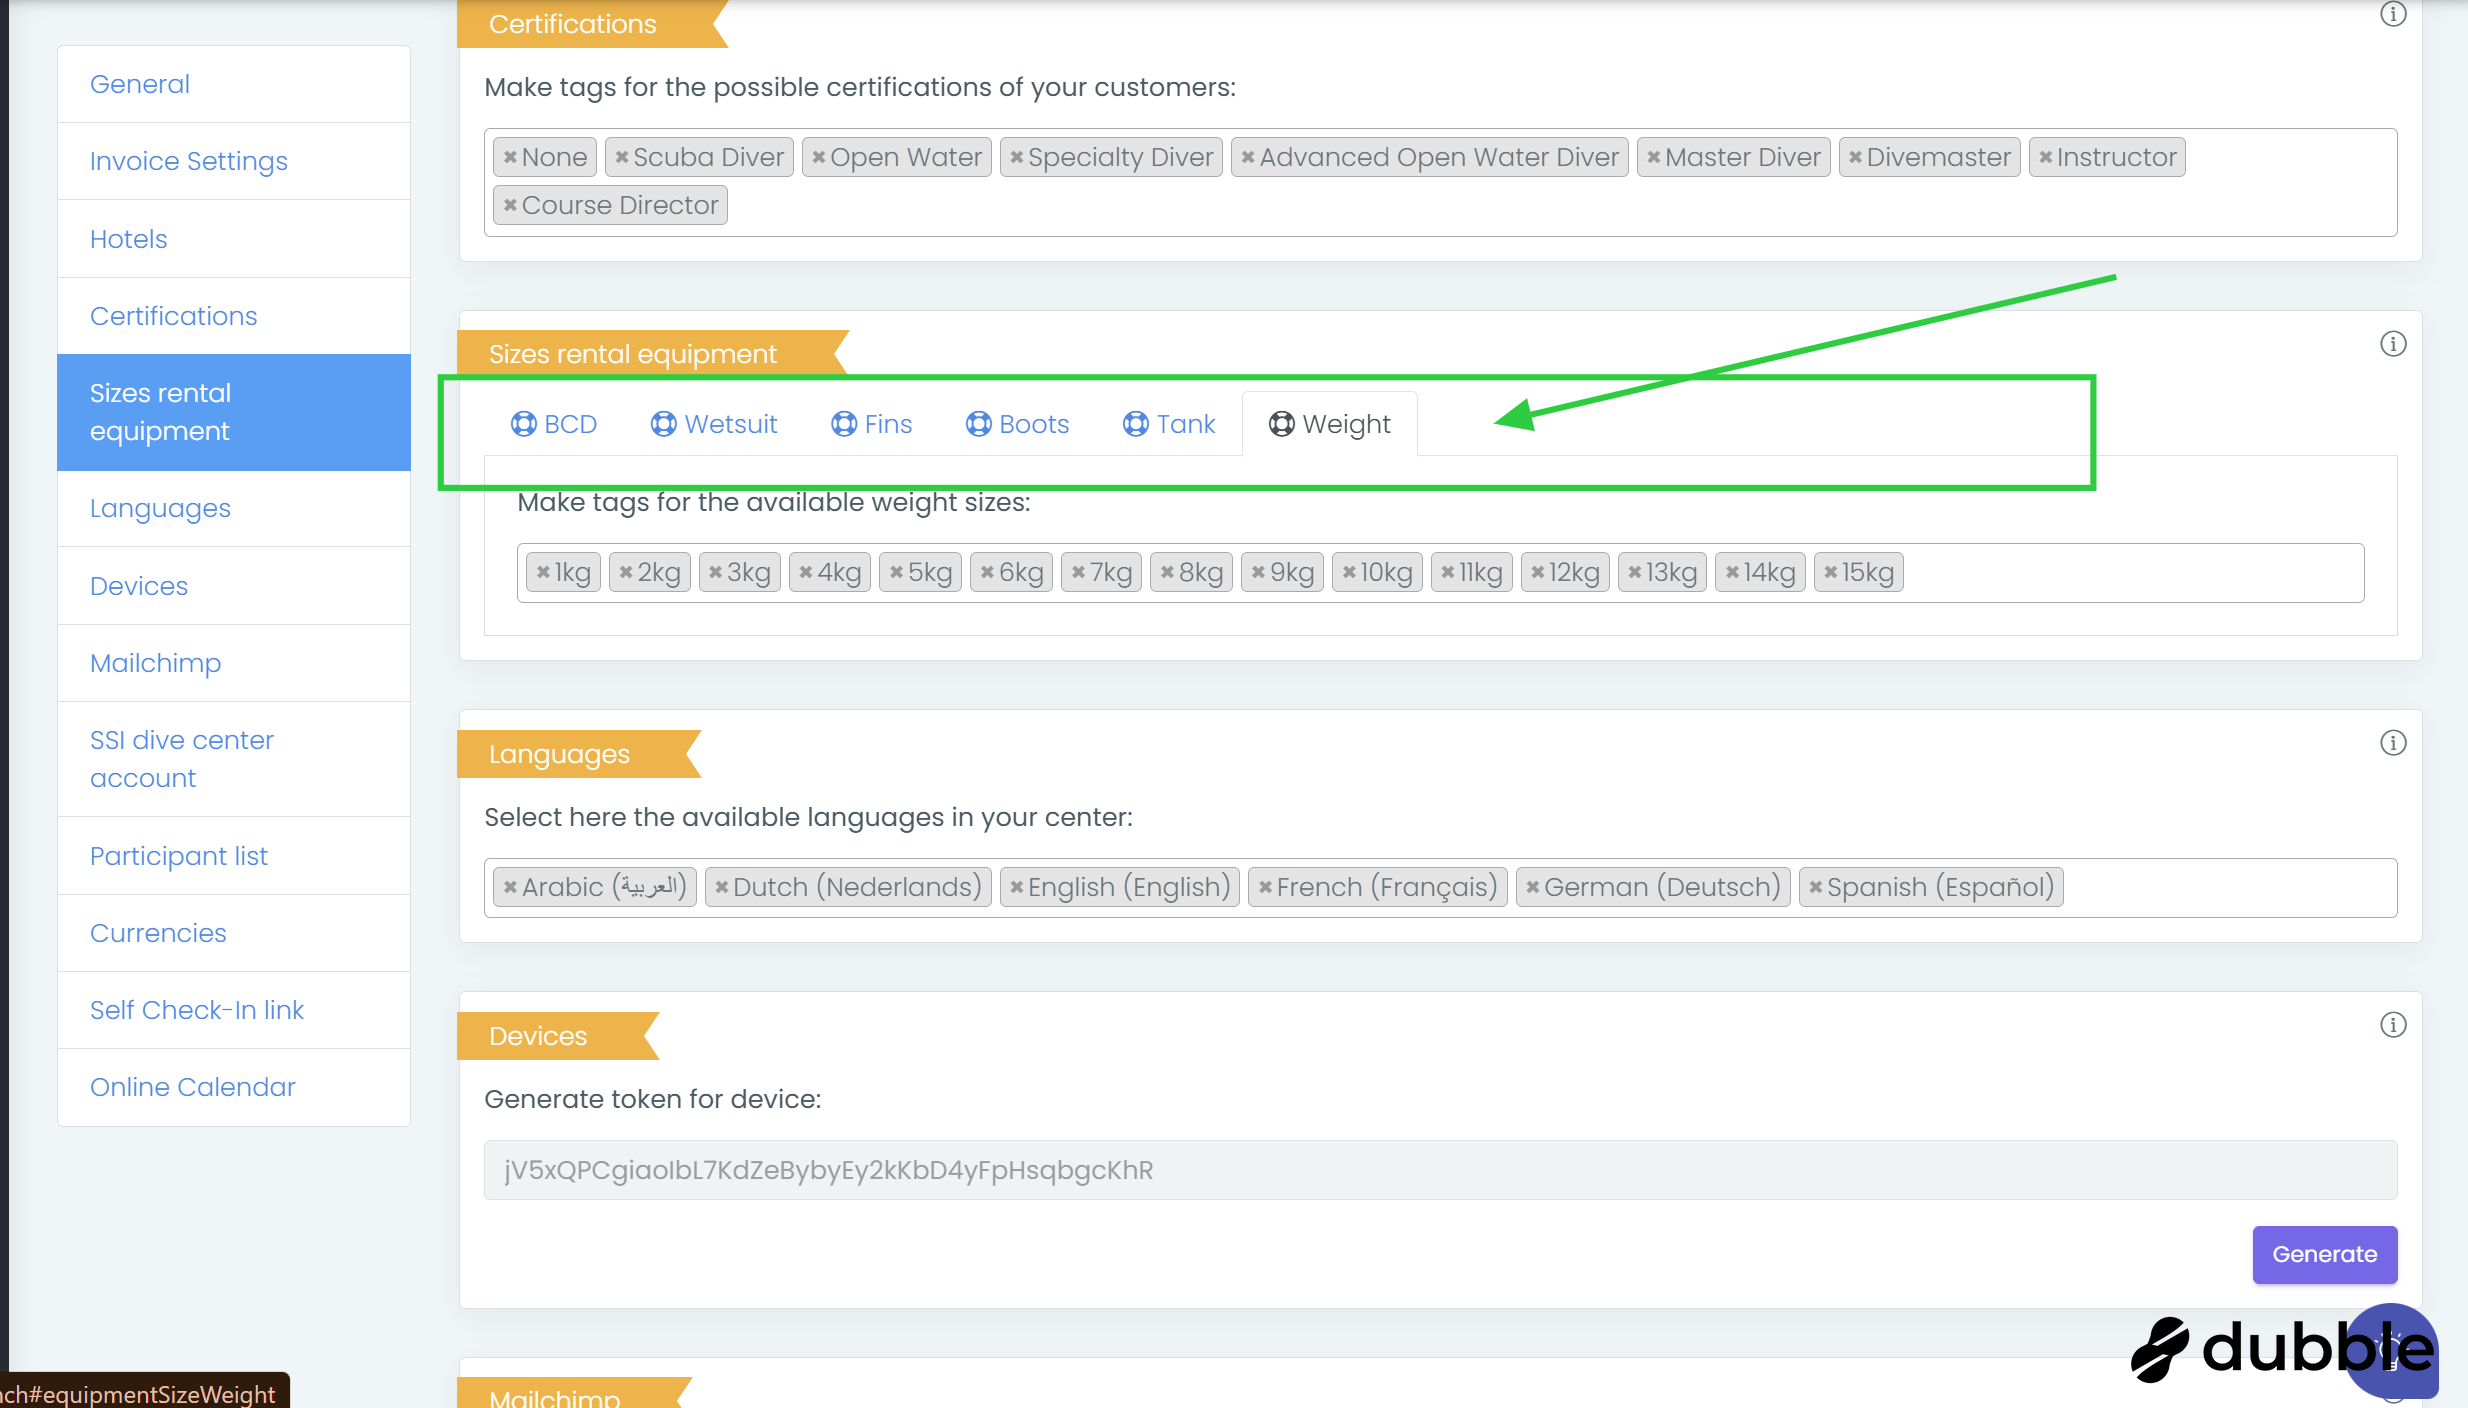Remove the 5kg weight tag

(896, 573)
